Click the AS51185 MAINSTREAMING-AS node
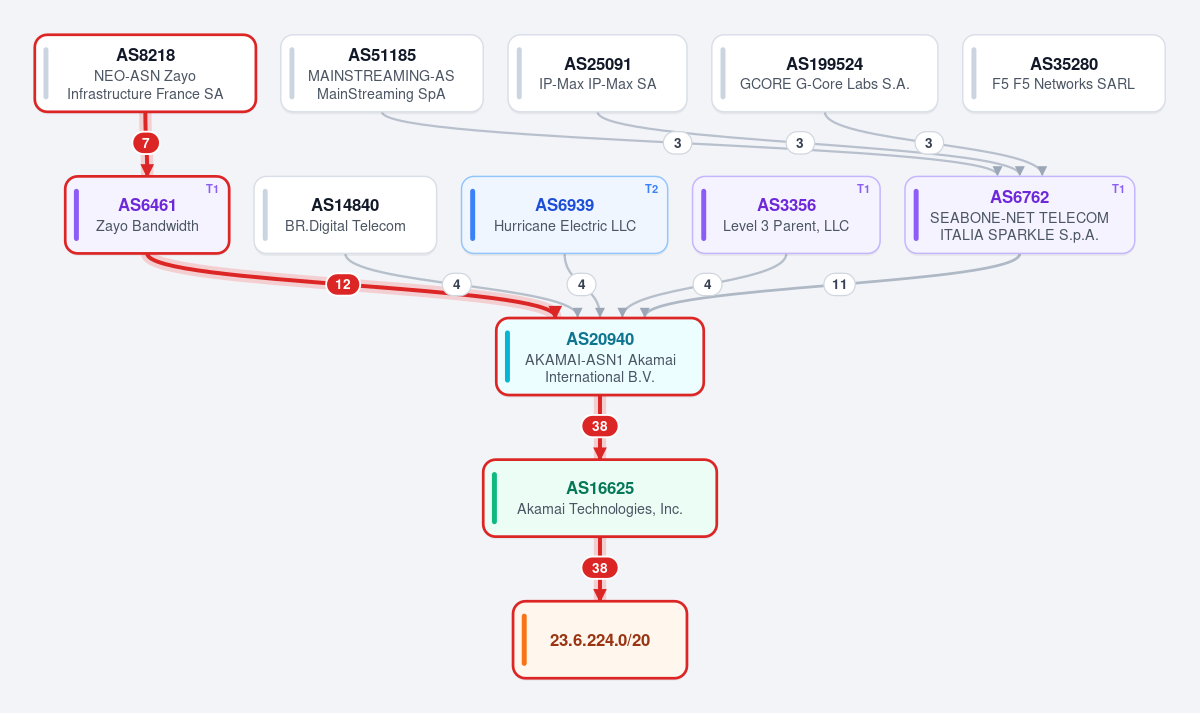This screenshot has width=1200, height=713. (382, 73)
